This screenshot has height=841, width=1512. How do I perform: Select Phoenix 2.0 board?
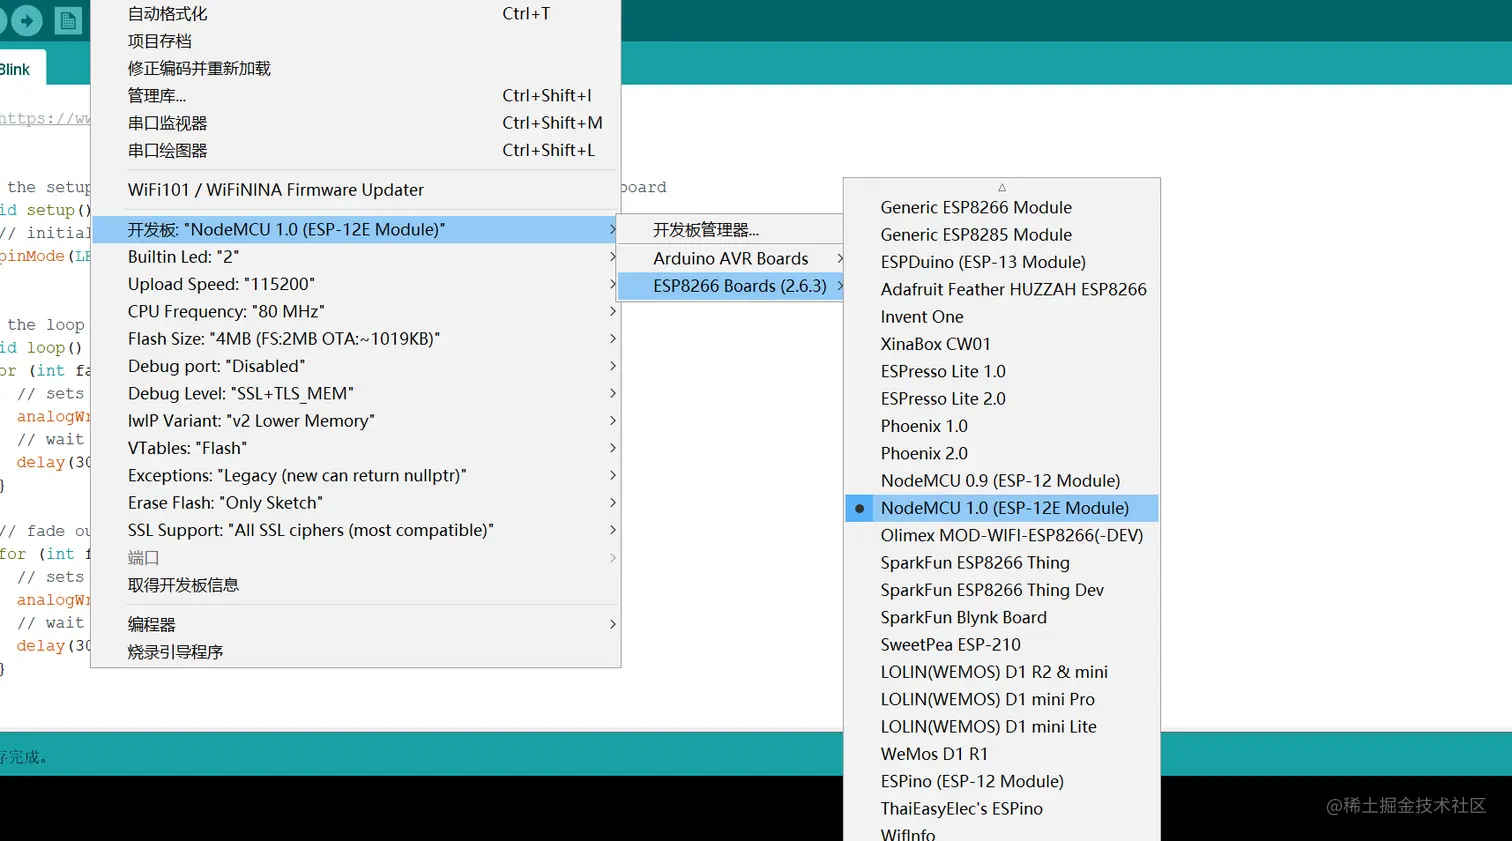1002,453
